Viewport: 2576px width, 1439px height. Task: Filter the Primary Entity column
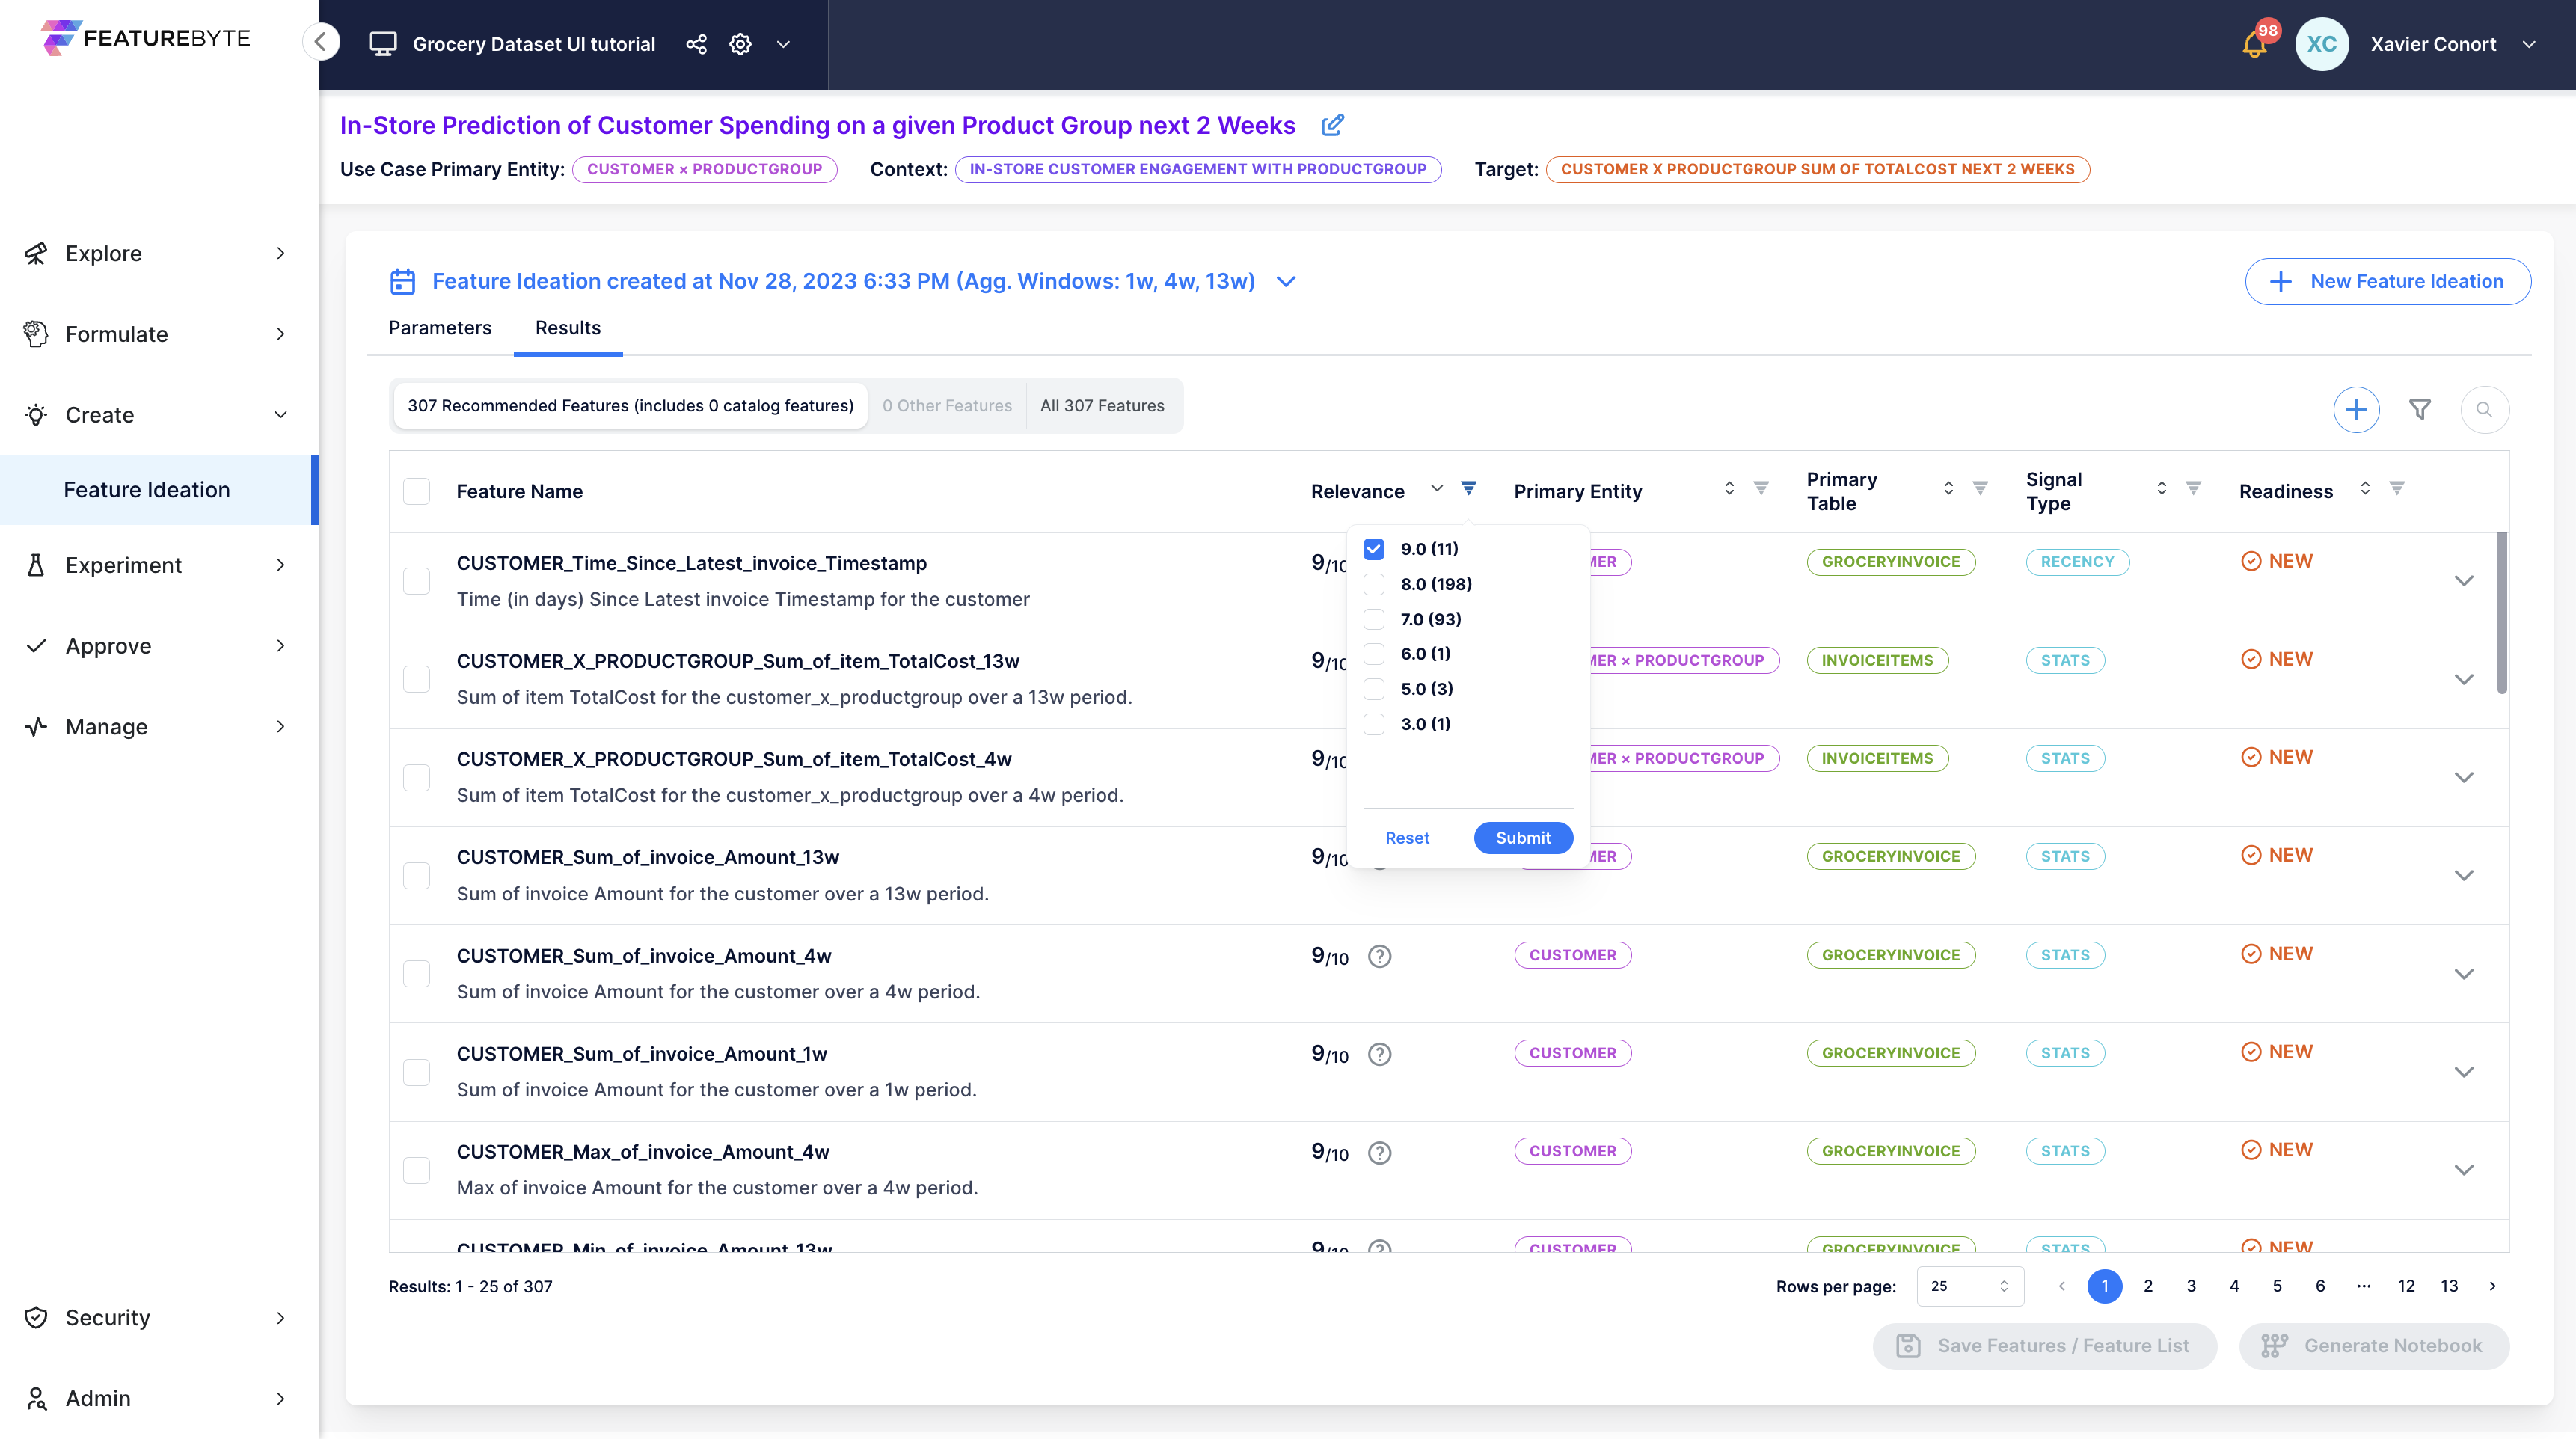[1761, 488]
